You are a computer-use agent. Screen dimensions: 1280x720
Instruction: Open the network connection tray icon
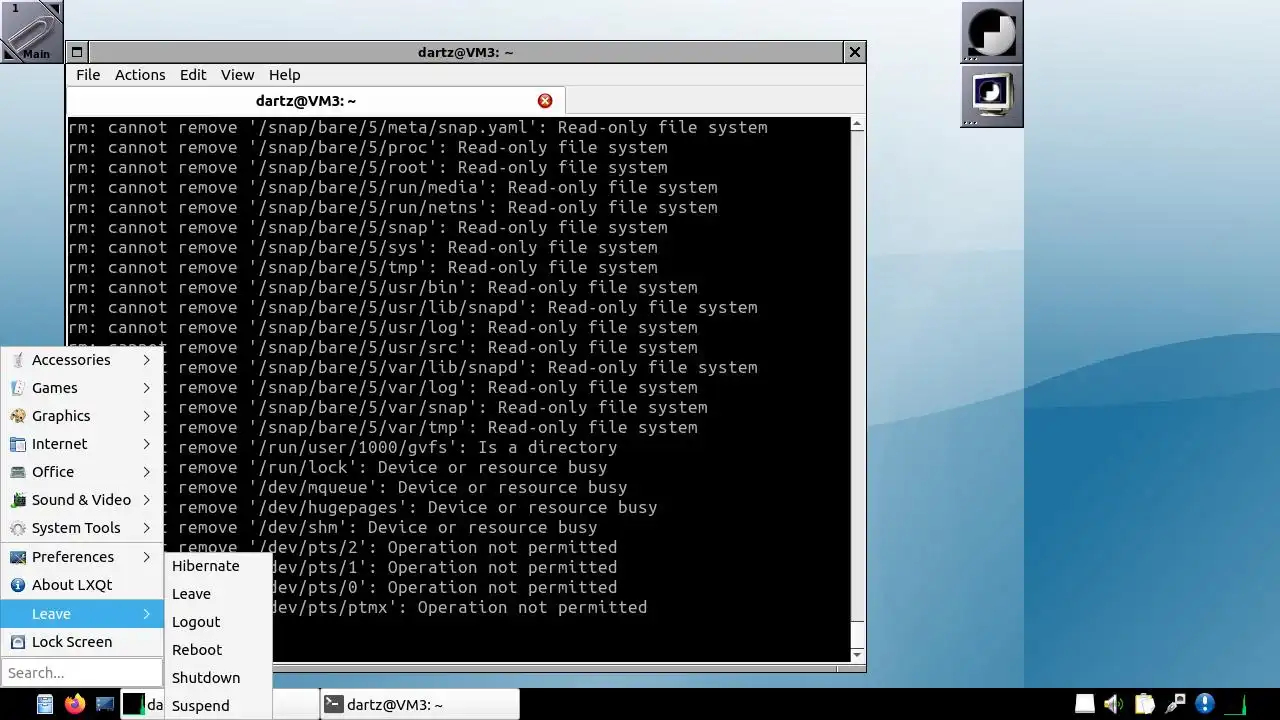point(1174,705)
